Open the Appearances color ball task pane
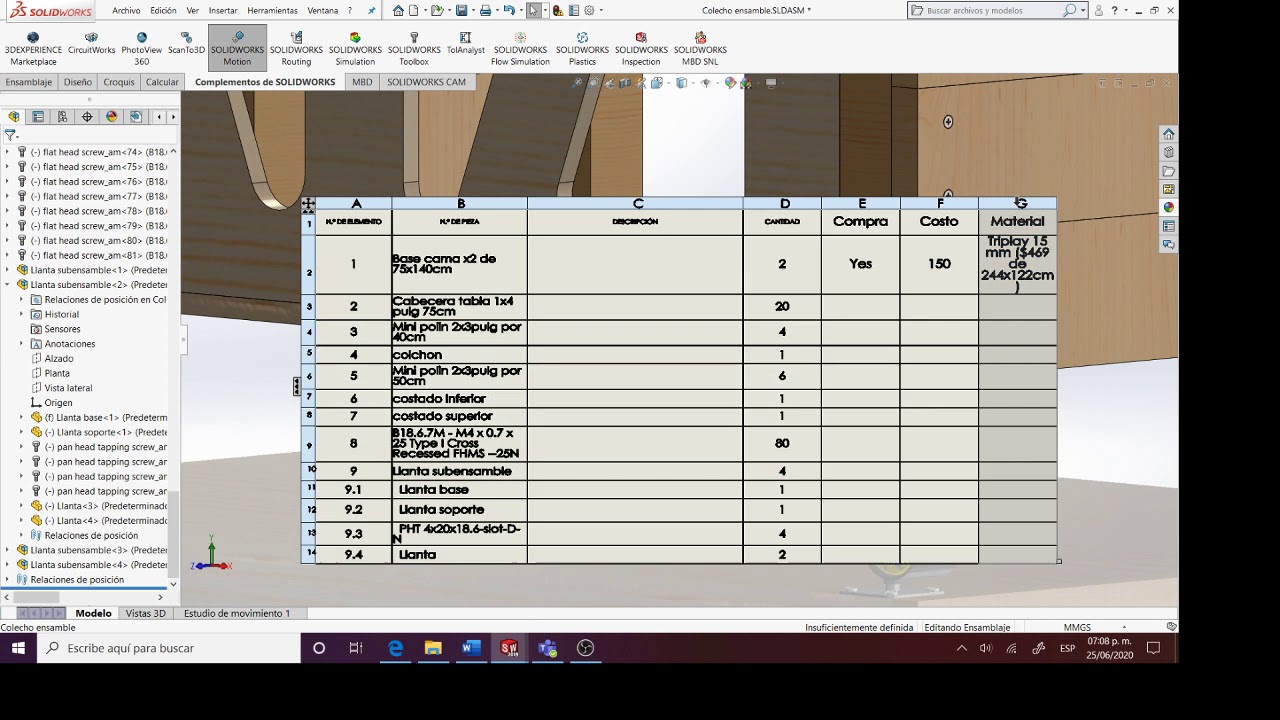 (1168, 207)
